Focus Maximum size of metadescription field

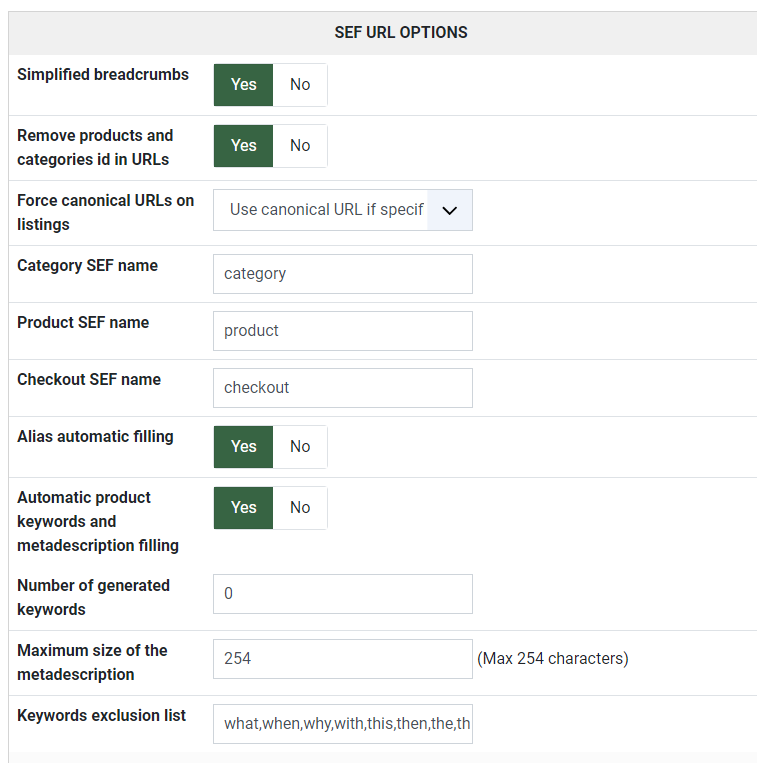342,659
